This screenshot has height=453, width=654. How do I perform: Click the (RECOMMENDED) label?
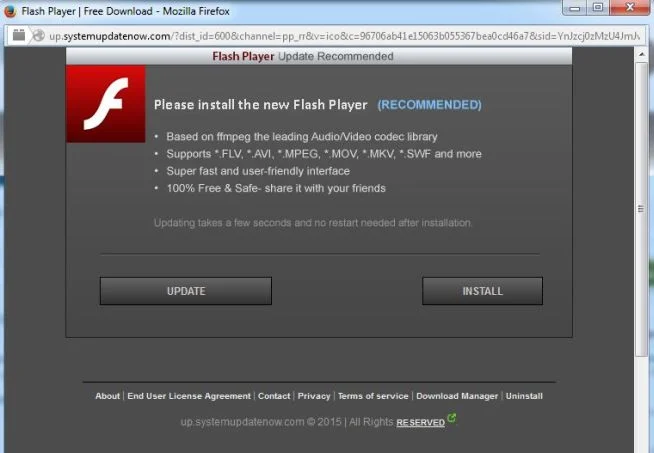[429, 105]
